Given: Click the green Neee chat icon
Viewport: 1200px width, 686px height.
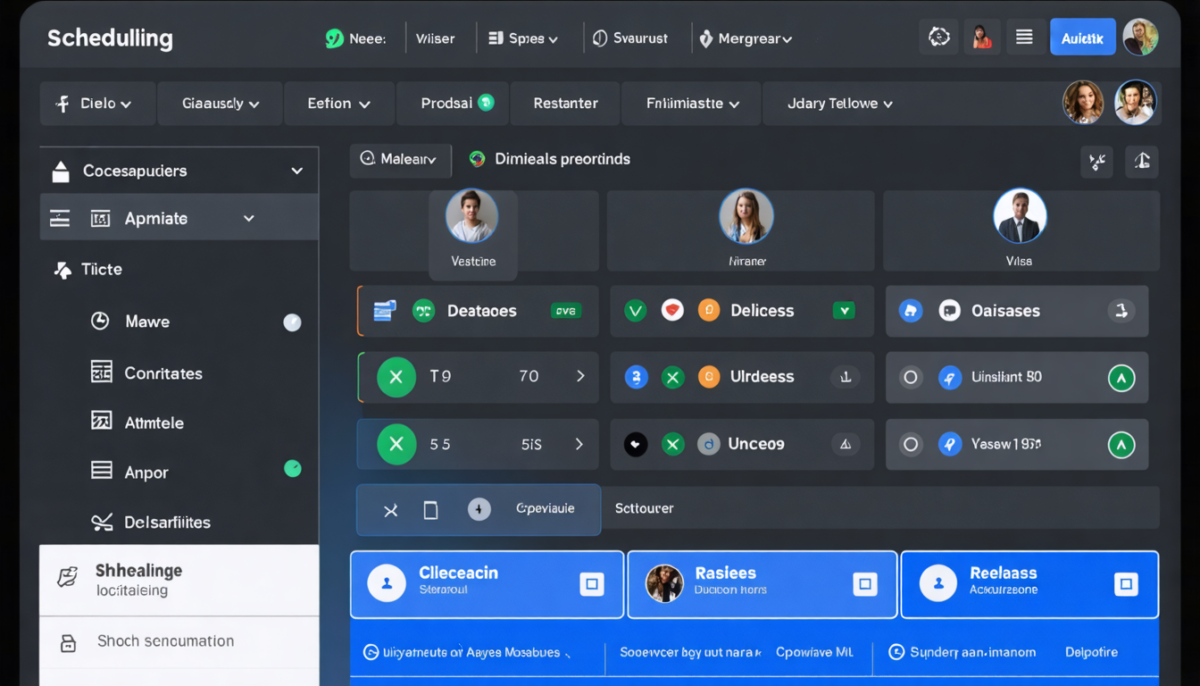Looking at the screenshot, I should coord(334,39).
